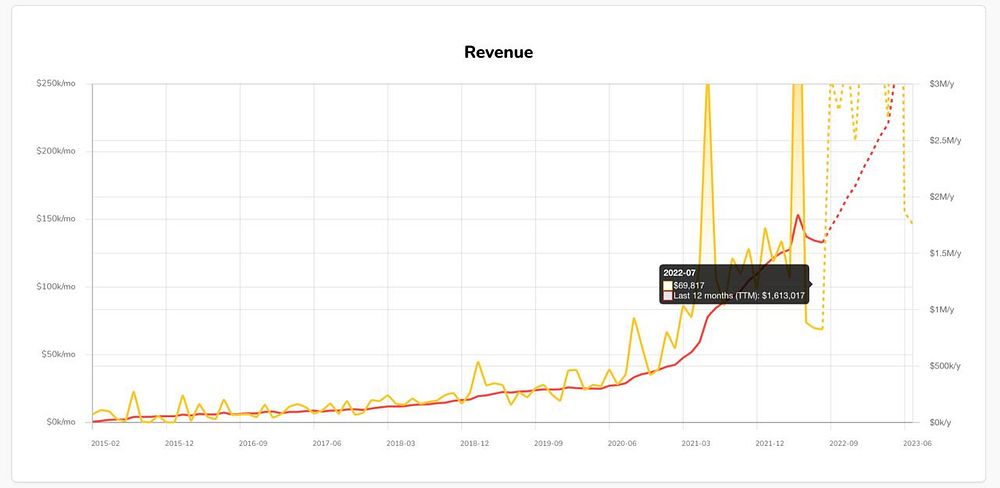The height and width of the screenshot is (488, 1000).
Task: Click the $3M/y right axis label
Action: tap(941, 84)
